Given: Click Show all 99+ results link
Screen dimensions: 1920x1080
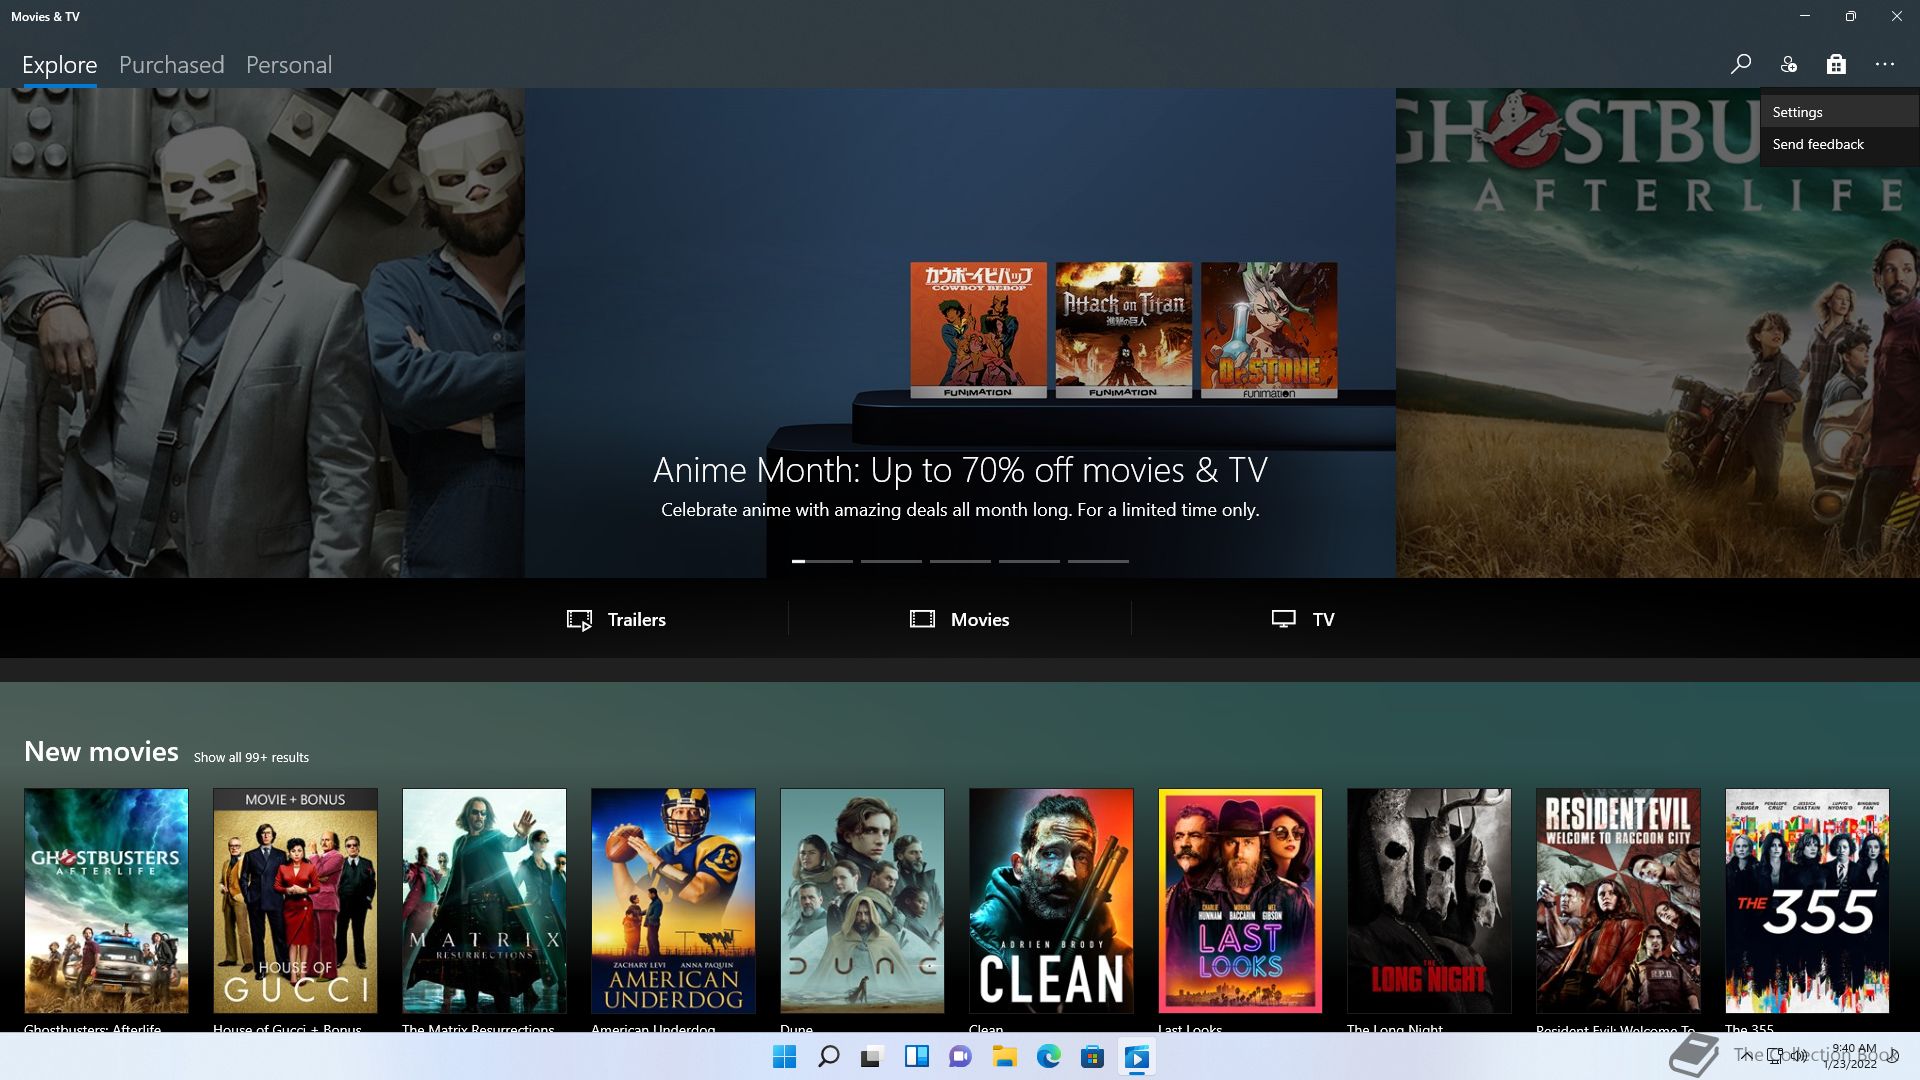Looking at the screenshot, I should pos(251,757).
